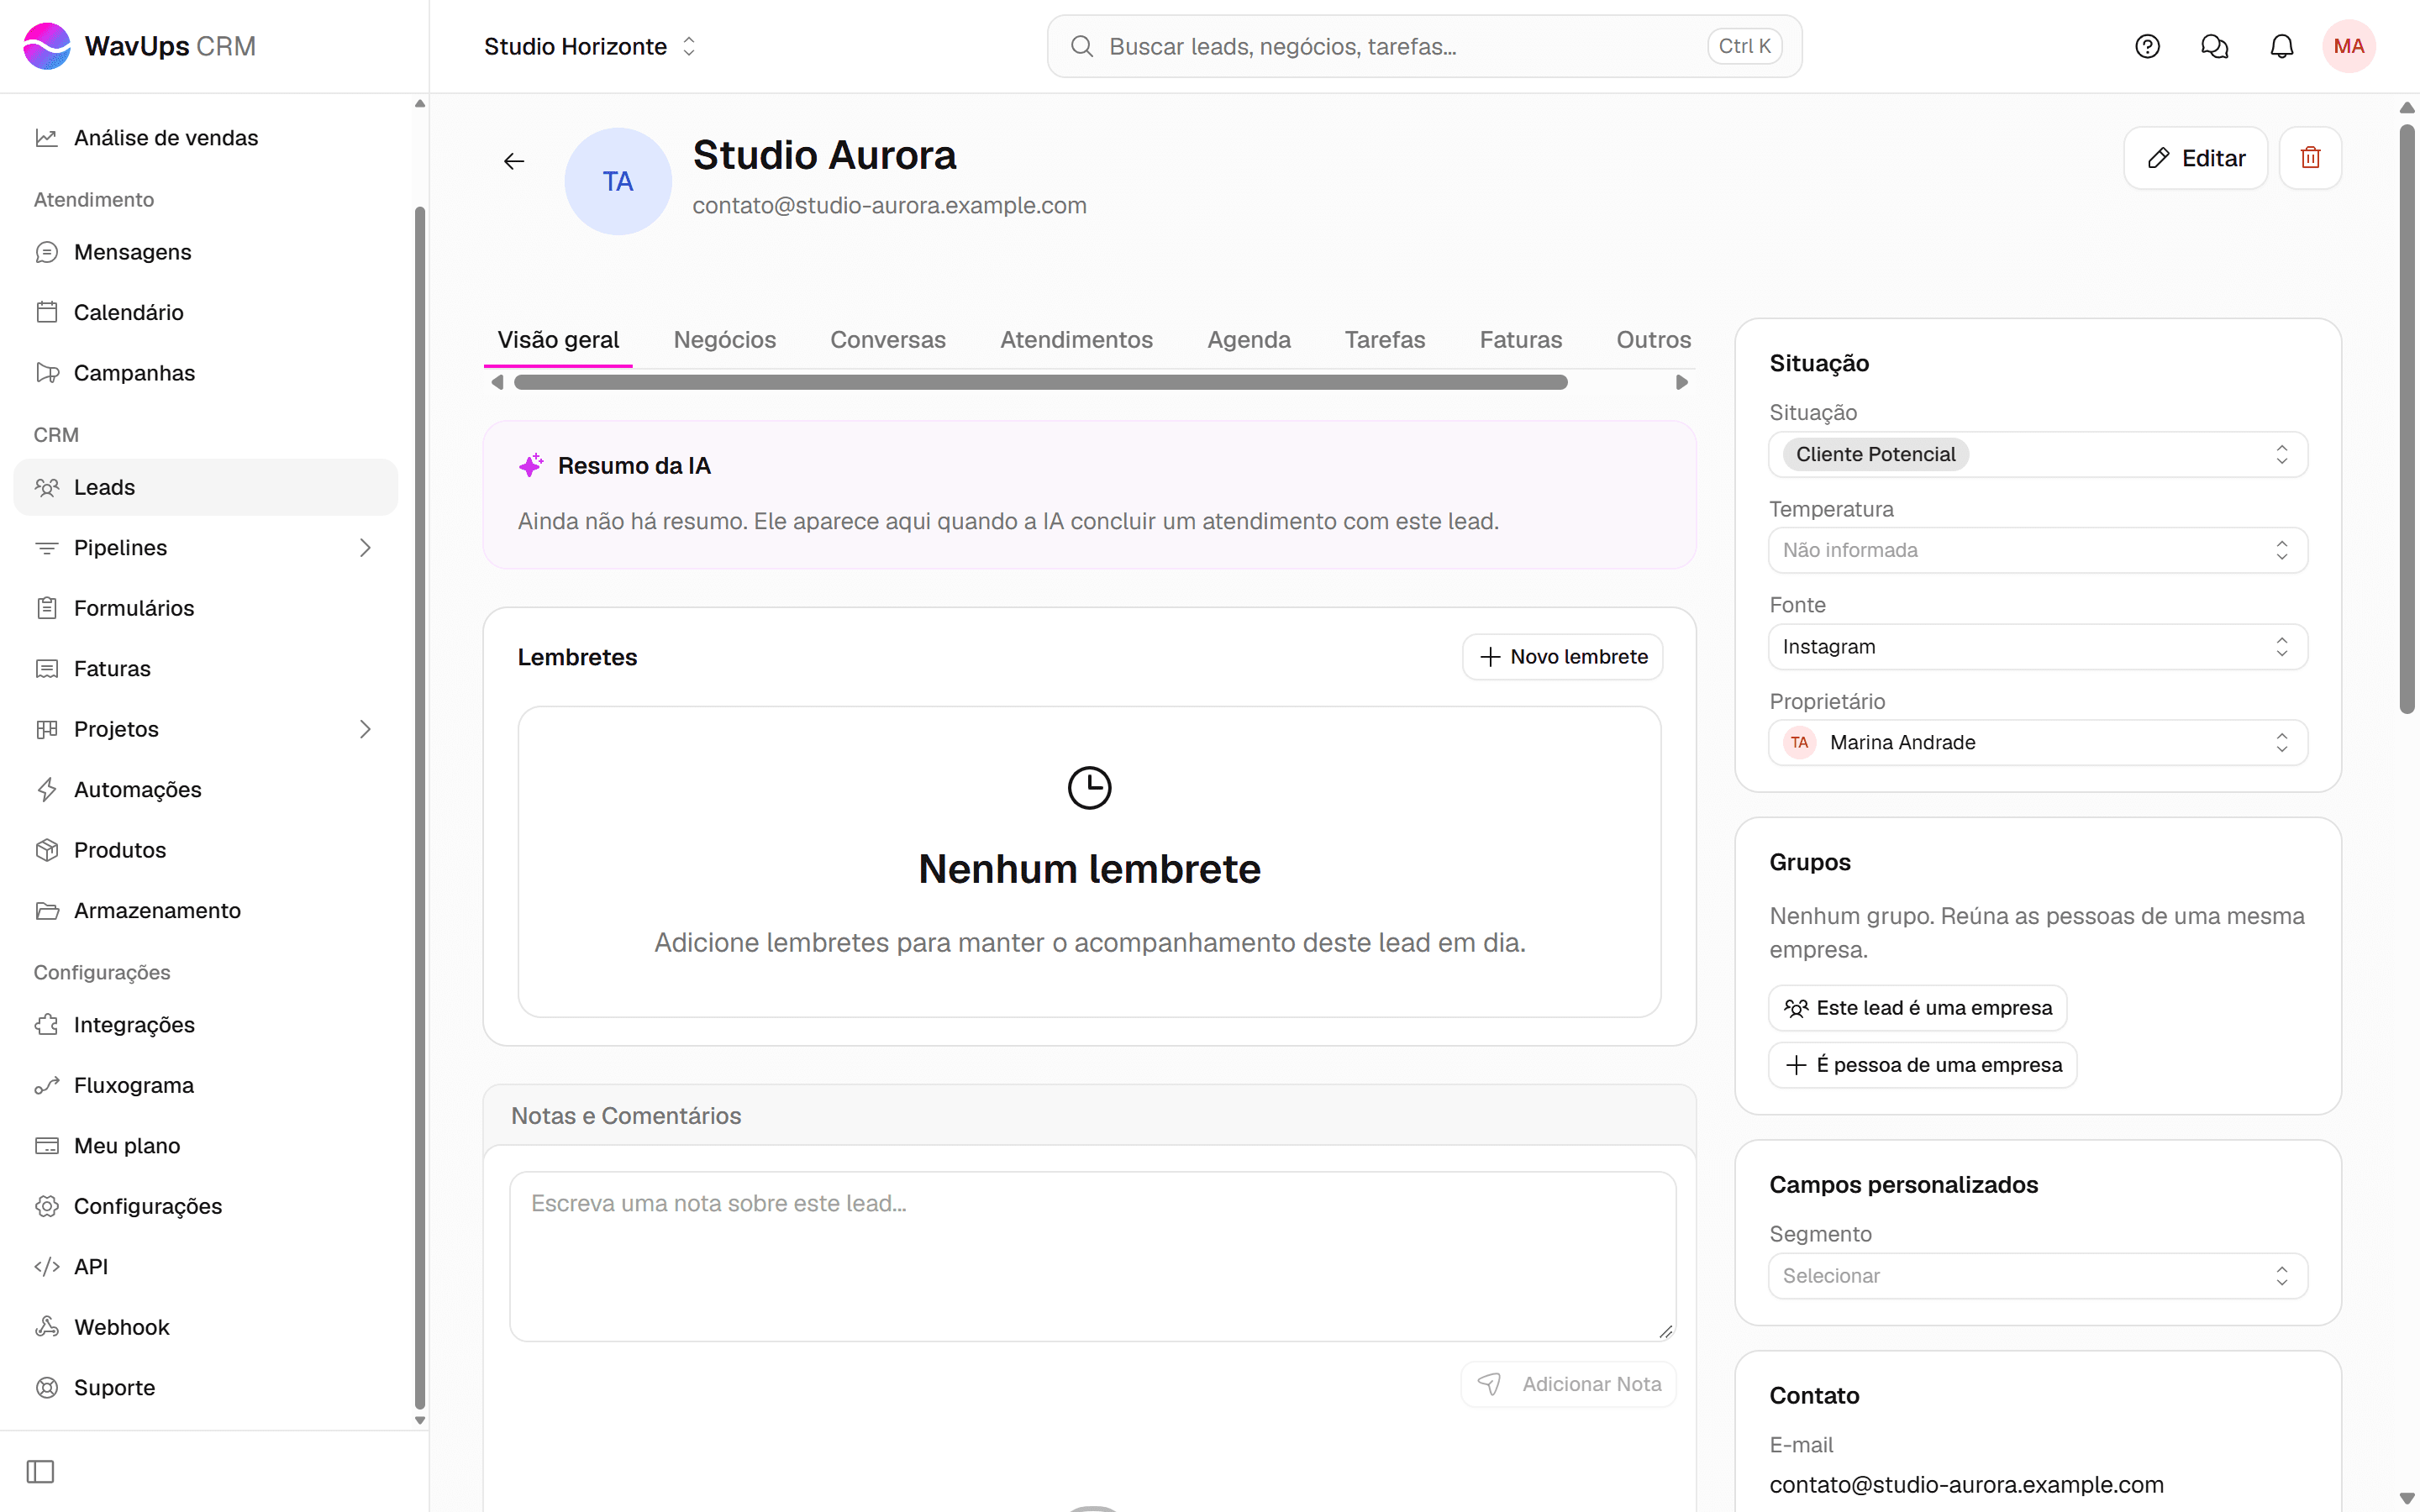Switch to the Conversas tab
2420x1512 pixels.
tap(887, 340)
